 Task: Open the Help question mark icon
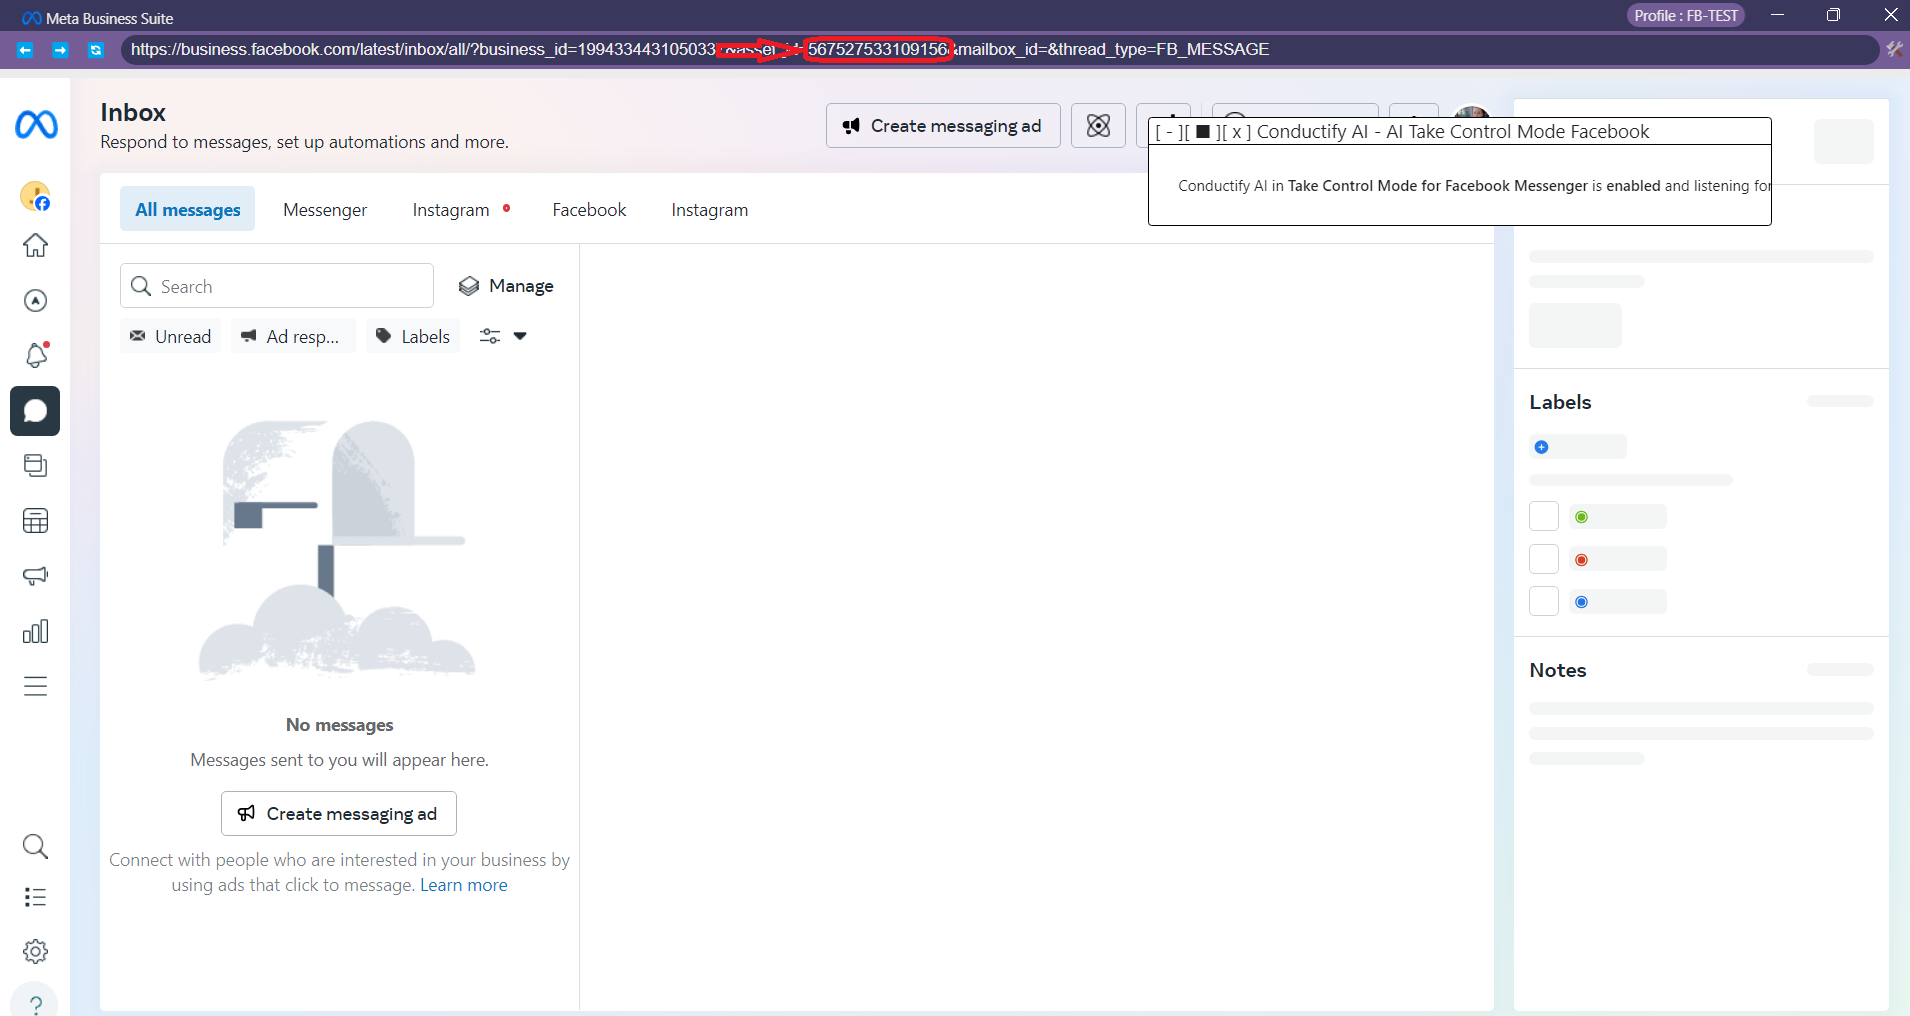pyautogui.click(x=35, y=1003)
